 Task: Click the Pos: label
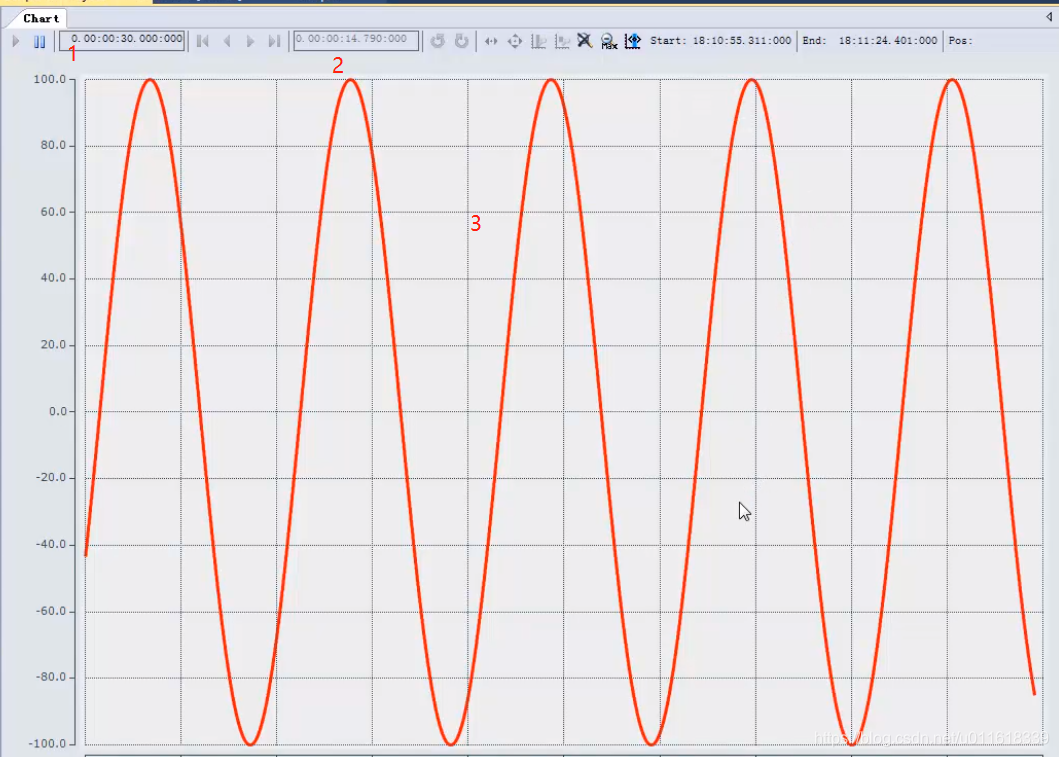pyautogui.click(x=960, y=41)
